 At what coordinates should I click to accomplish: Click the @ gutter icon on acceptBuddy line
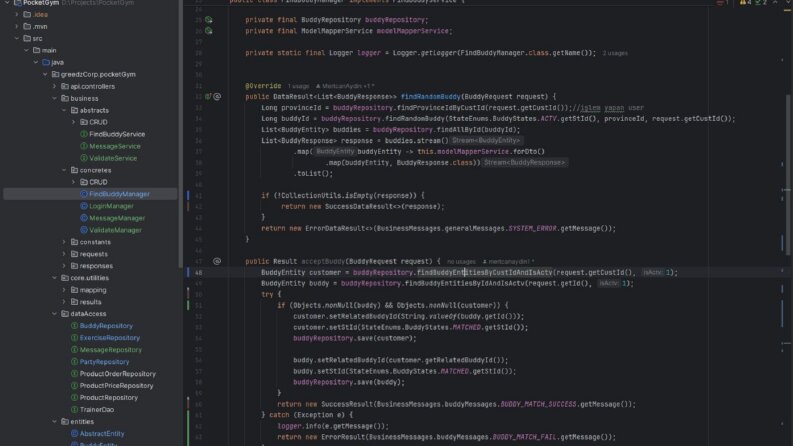pyautogui.click(x=217, y=261)
